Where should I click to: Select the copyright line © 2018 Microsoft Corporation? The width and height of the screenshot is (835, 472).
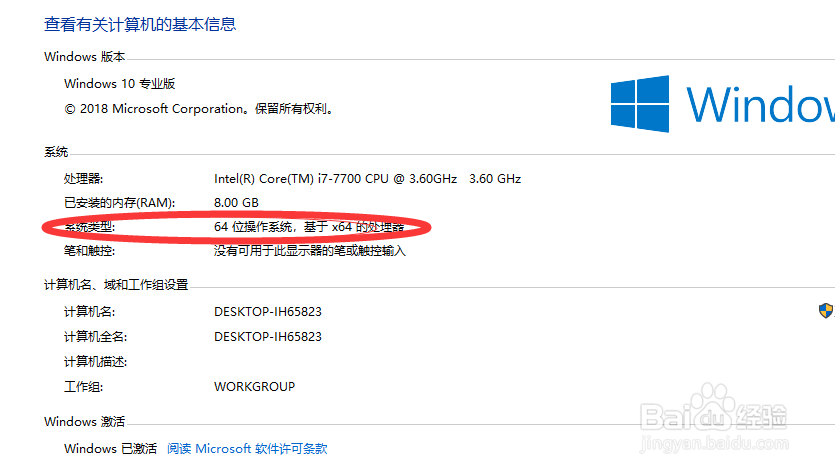pos(201,109)
